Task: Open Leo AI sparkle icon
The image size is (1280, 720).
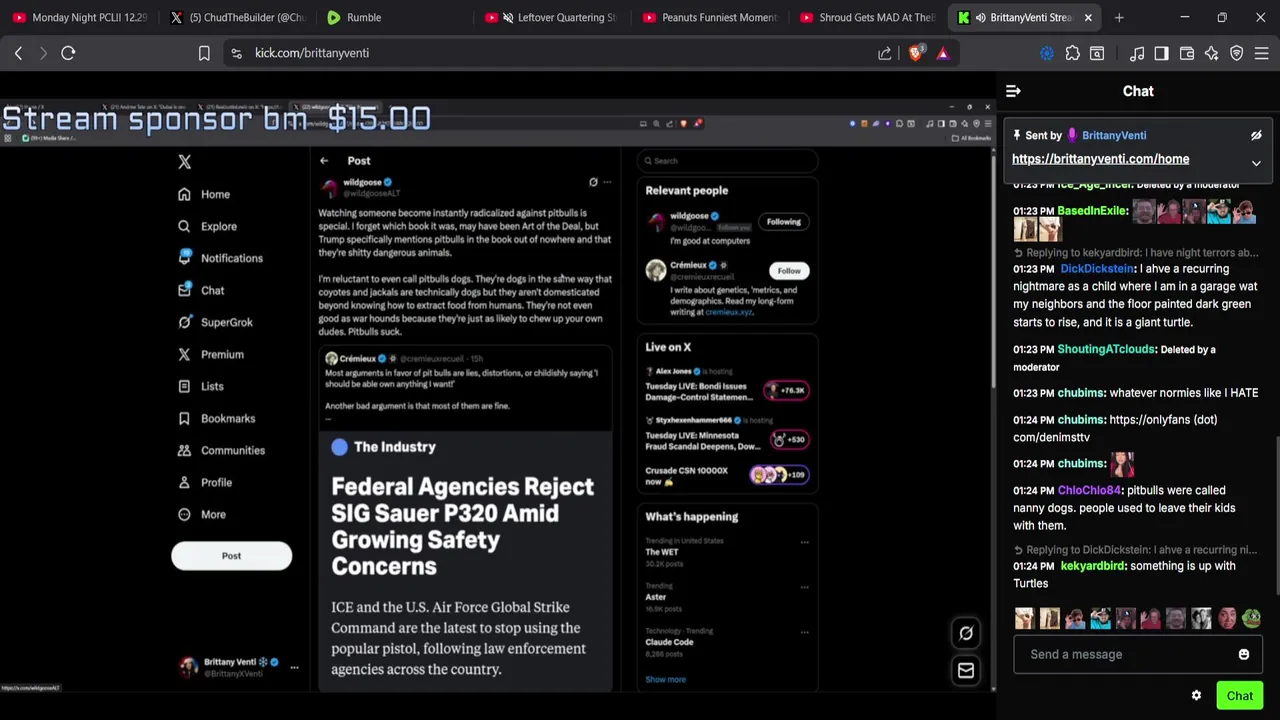Action: (x=1212, y=53)
